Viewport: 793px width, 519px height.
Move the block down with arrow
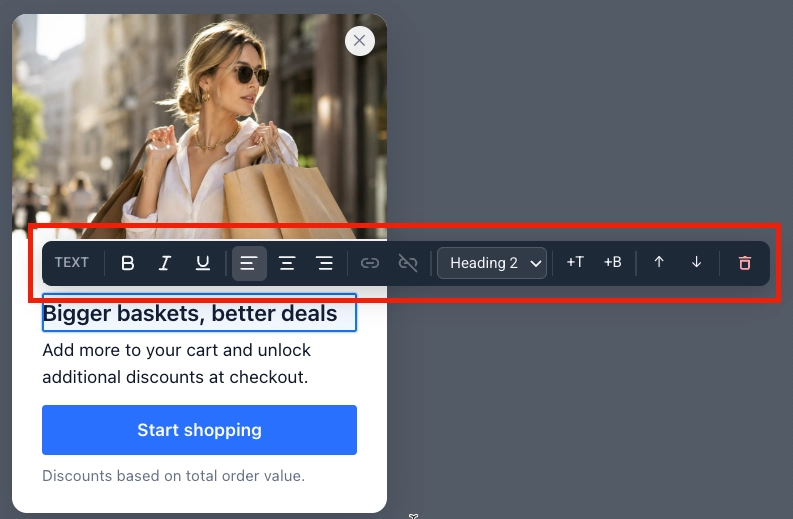click(x=696, y=263)
